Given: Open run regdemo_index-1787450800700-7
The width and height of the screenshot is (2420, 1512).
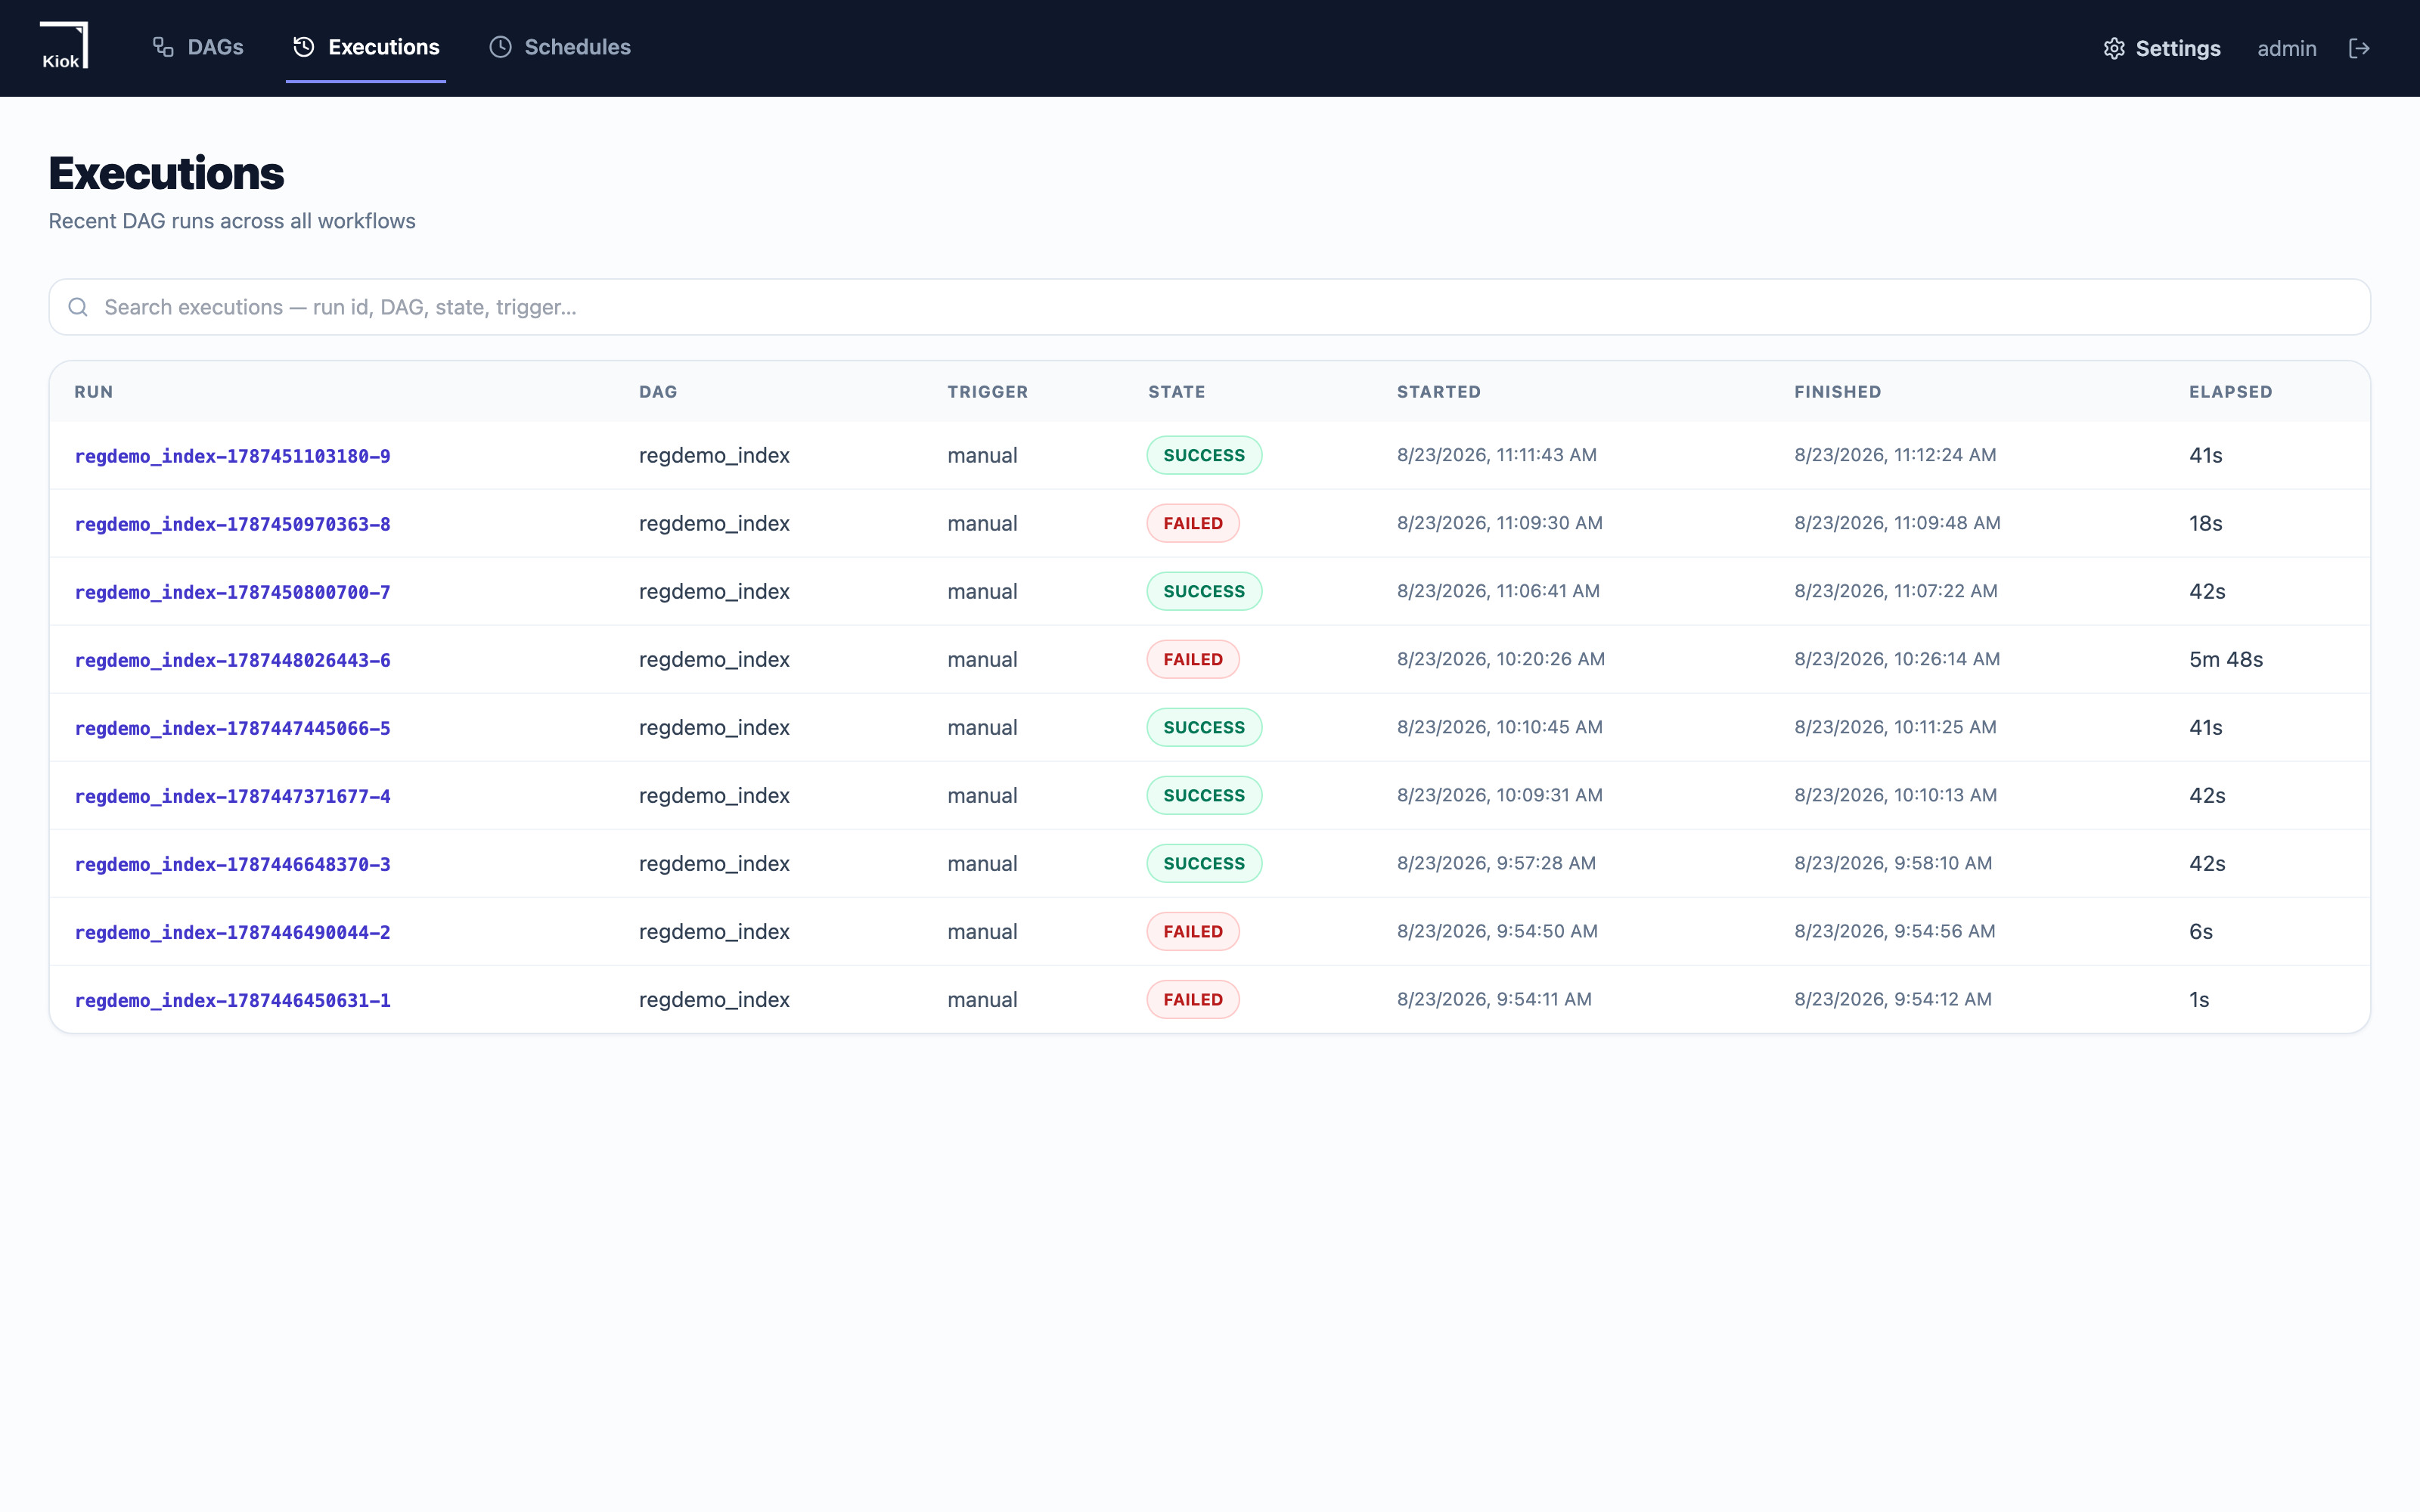Looking at the screenshot, I should (232, 592).
